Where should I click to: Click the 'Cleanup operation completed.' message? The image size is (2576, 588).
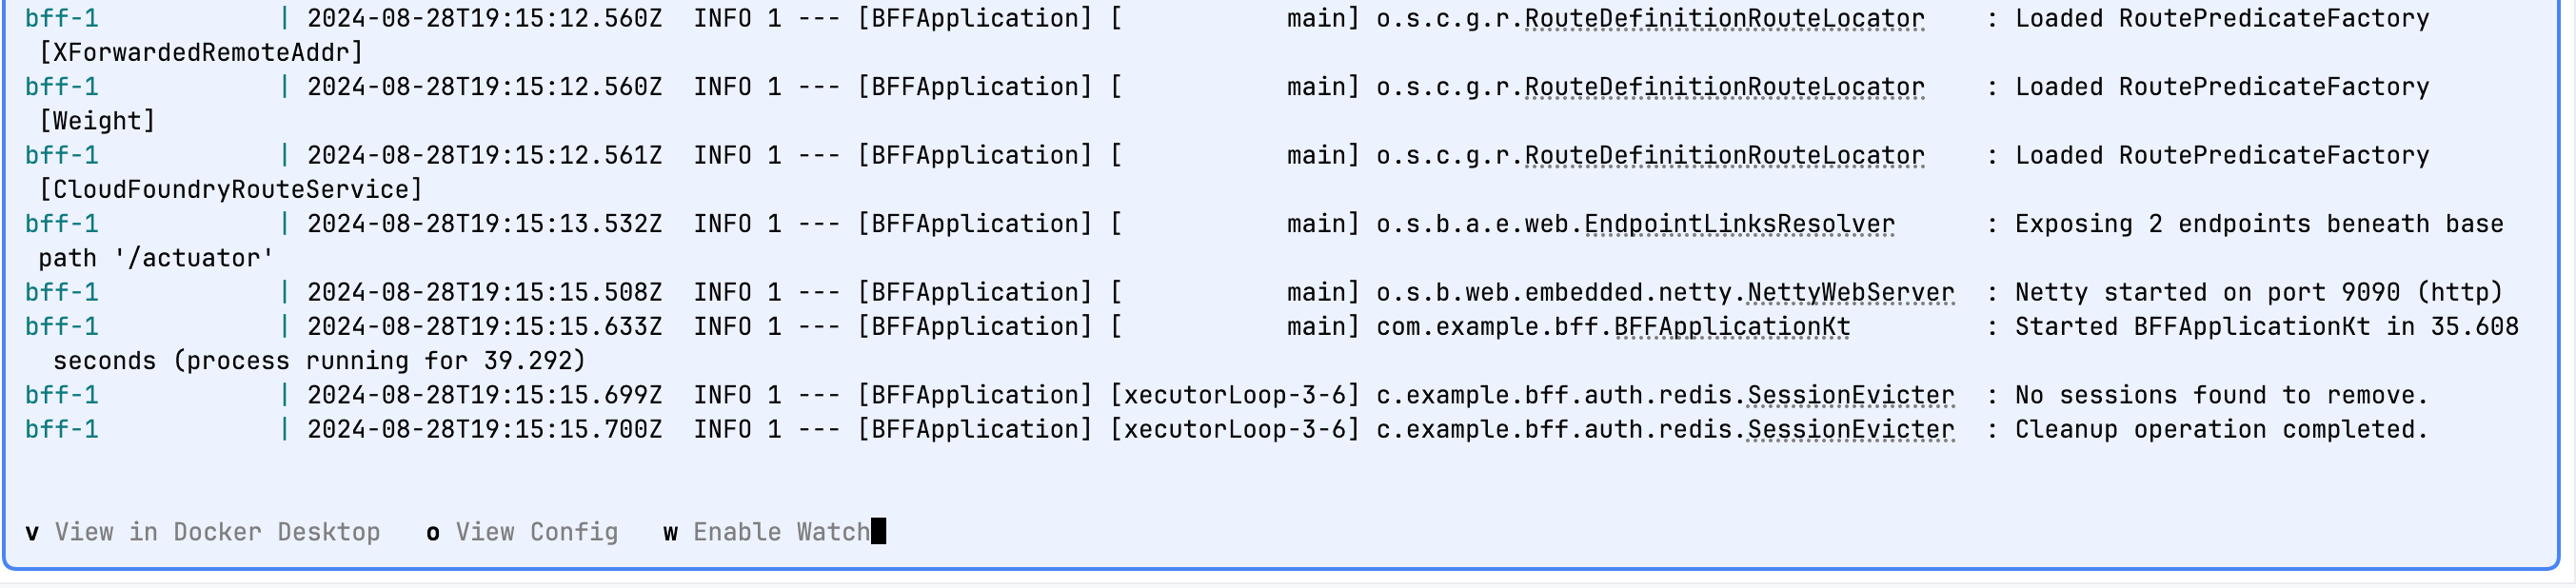pos(2221,430)
